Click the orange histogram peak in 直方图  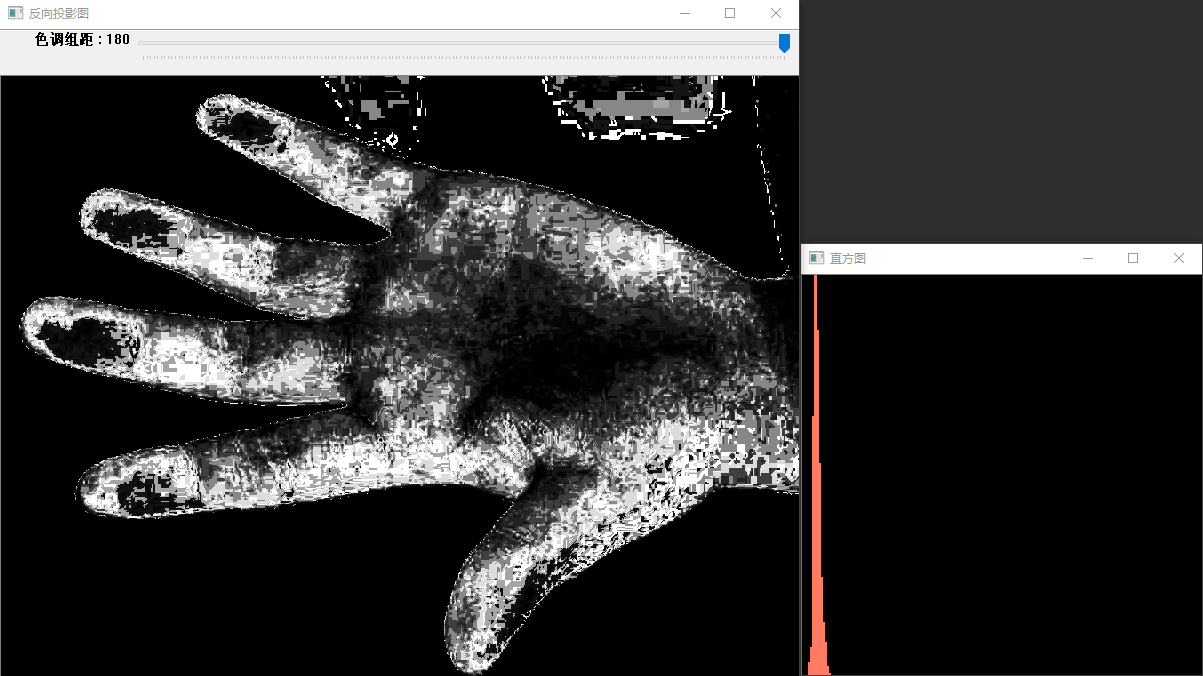coord(817,474)
